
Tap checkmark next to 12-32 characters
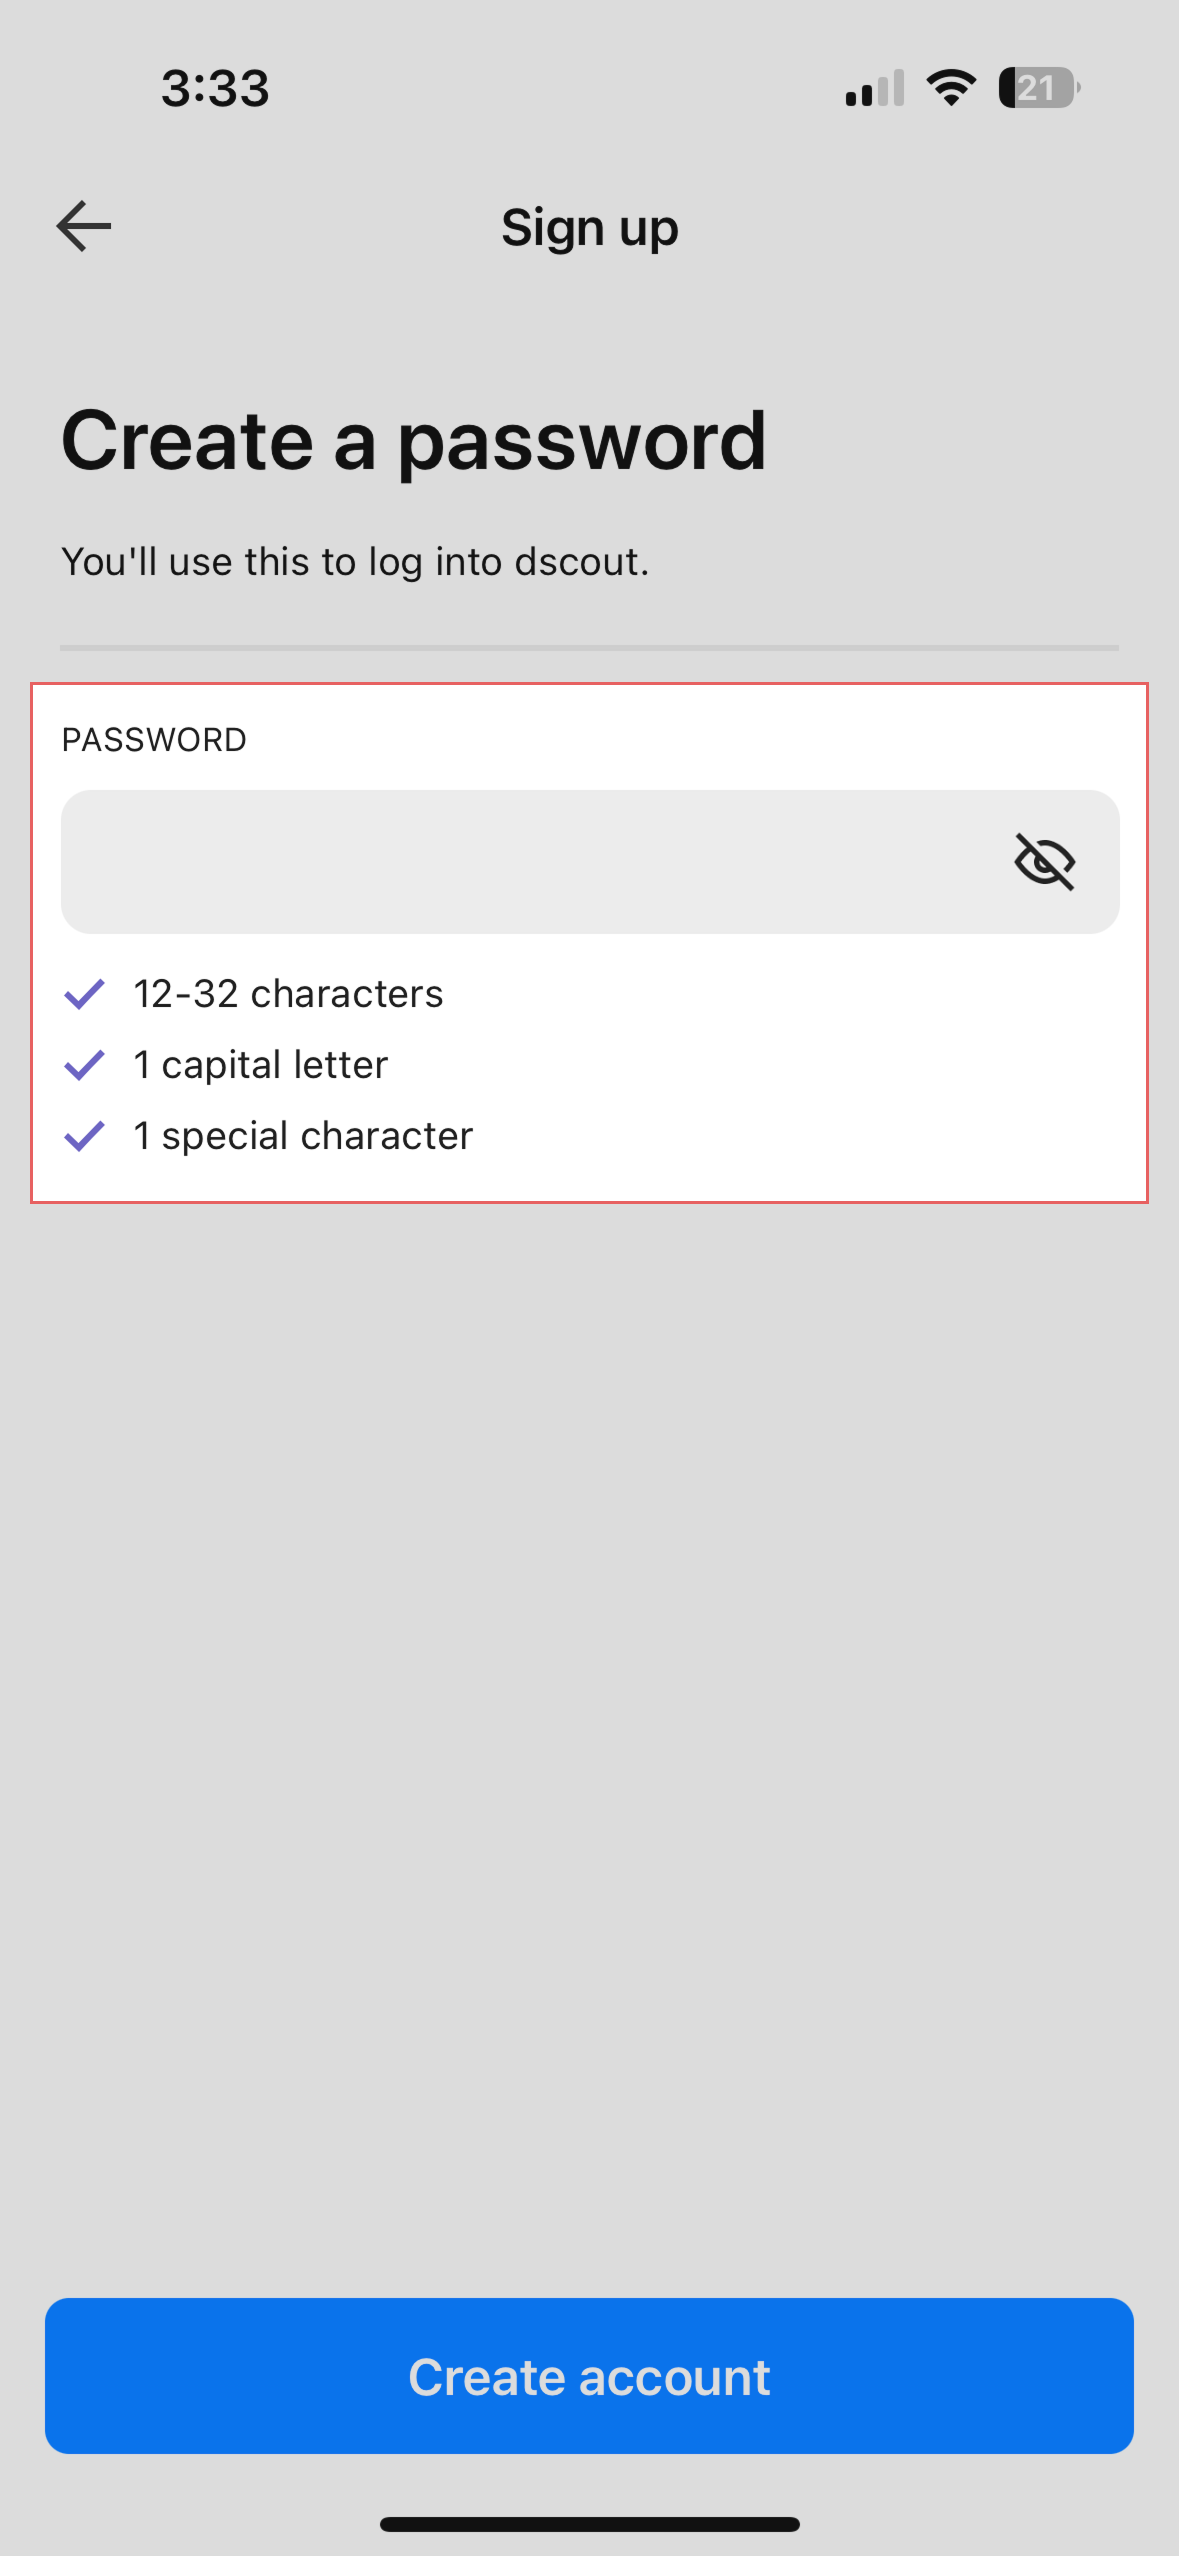pos(84,994)
